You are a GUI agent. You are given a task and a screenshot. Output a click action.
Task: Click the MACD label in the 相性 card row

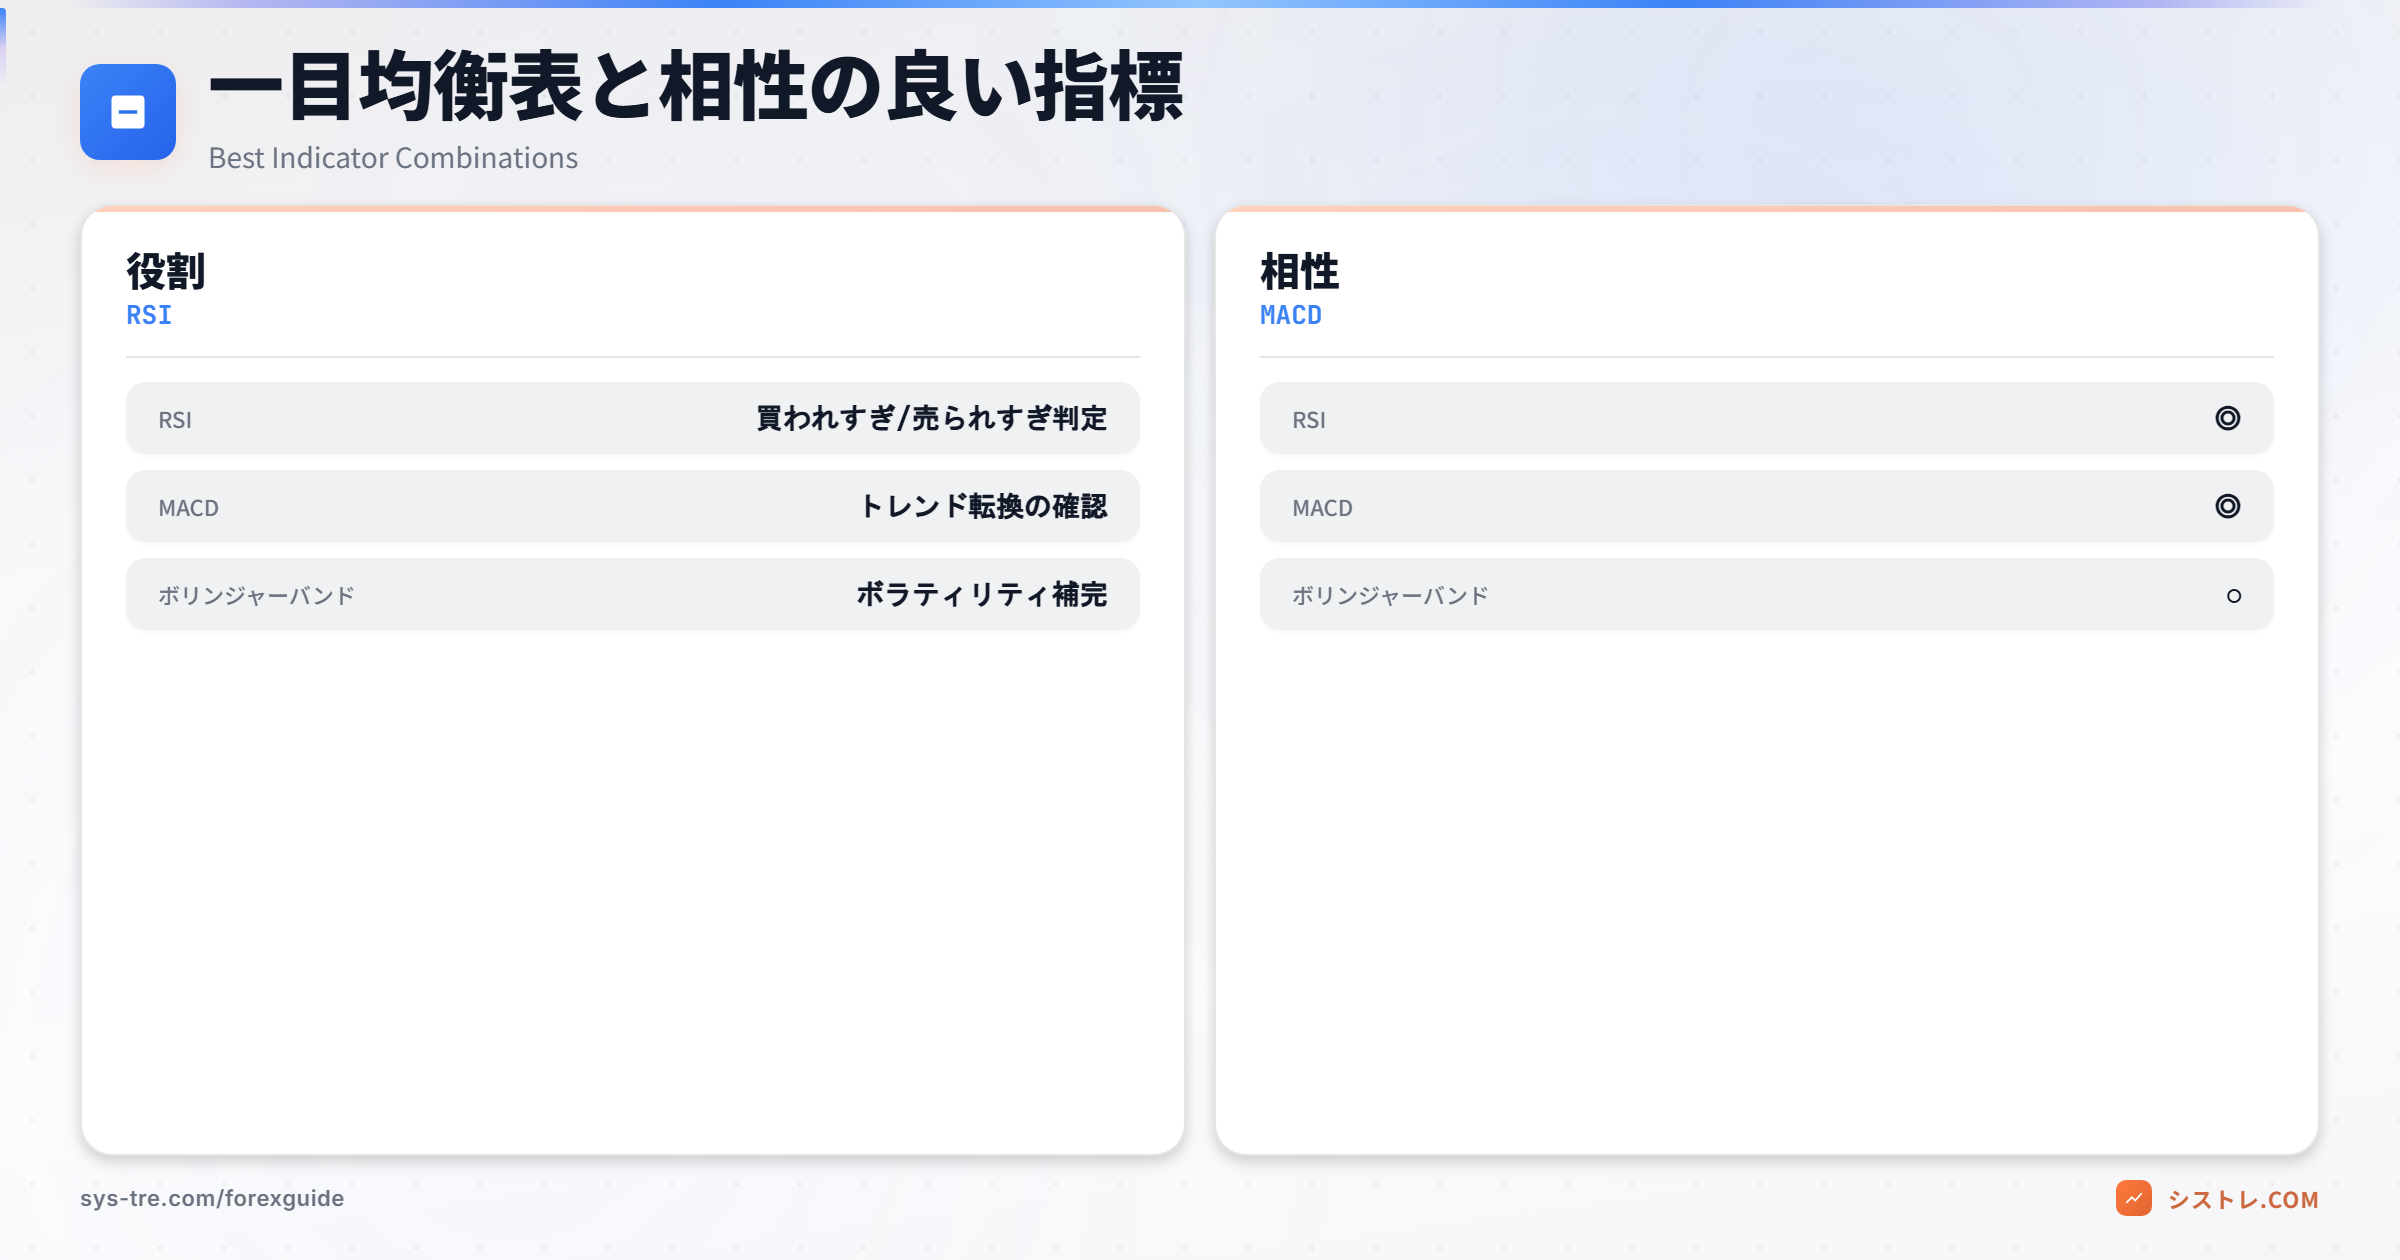click(1322, 508)
